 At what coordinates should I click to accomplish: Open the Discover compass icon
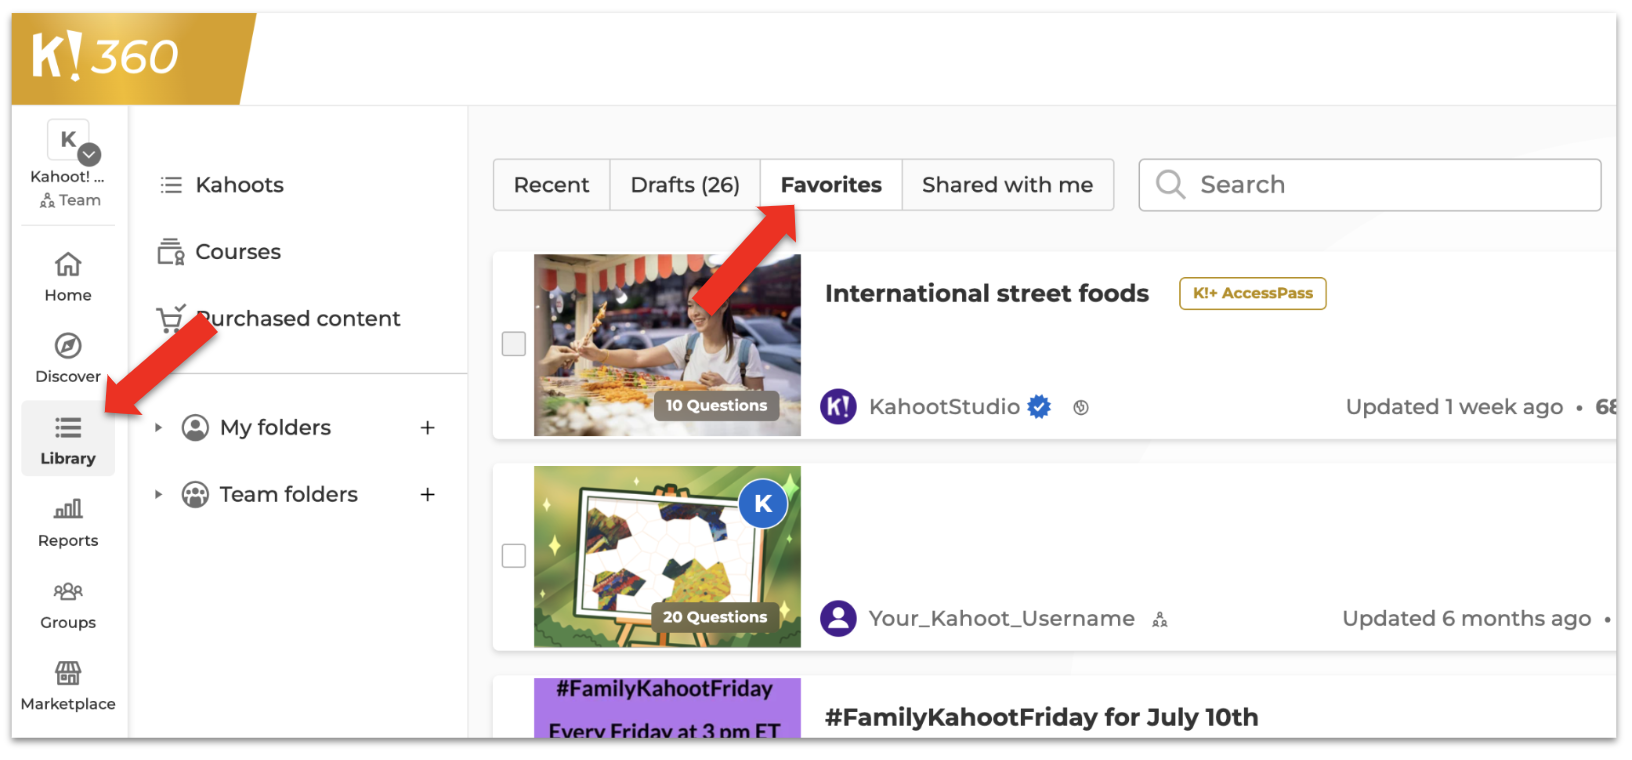pos(68,346)
